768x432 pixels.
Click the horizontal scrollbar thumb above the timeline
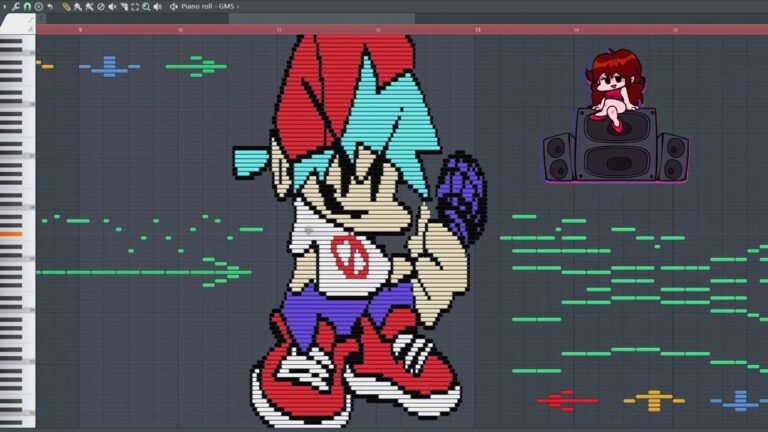pos(322,19)
